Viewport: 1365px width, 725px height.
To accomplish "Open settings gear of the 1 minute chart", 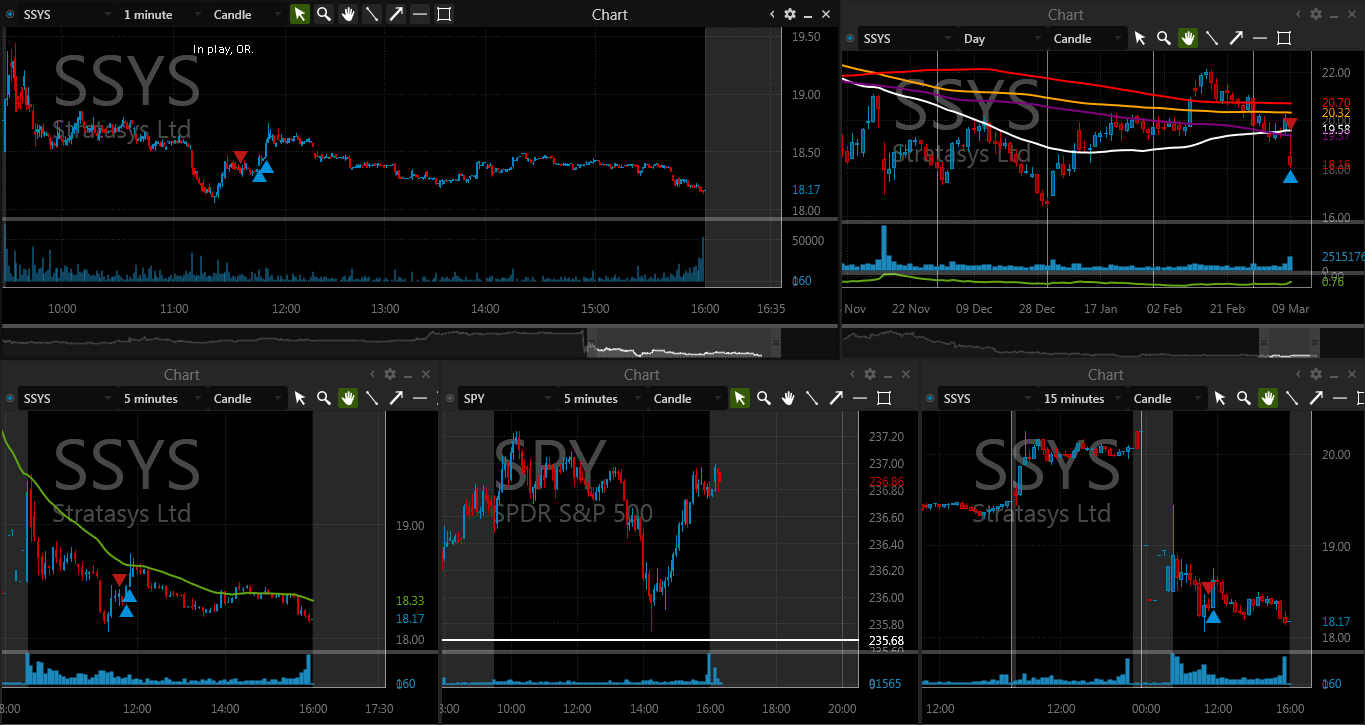I will click(790, 14).
